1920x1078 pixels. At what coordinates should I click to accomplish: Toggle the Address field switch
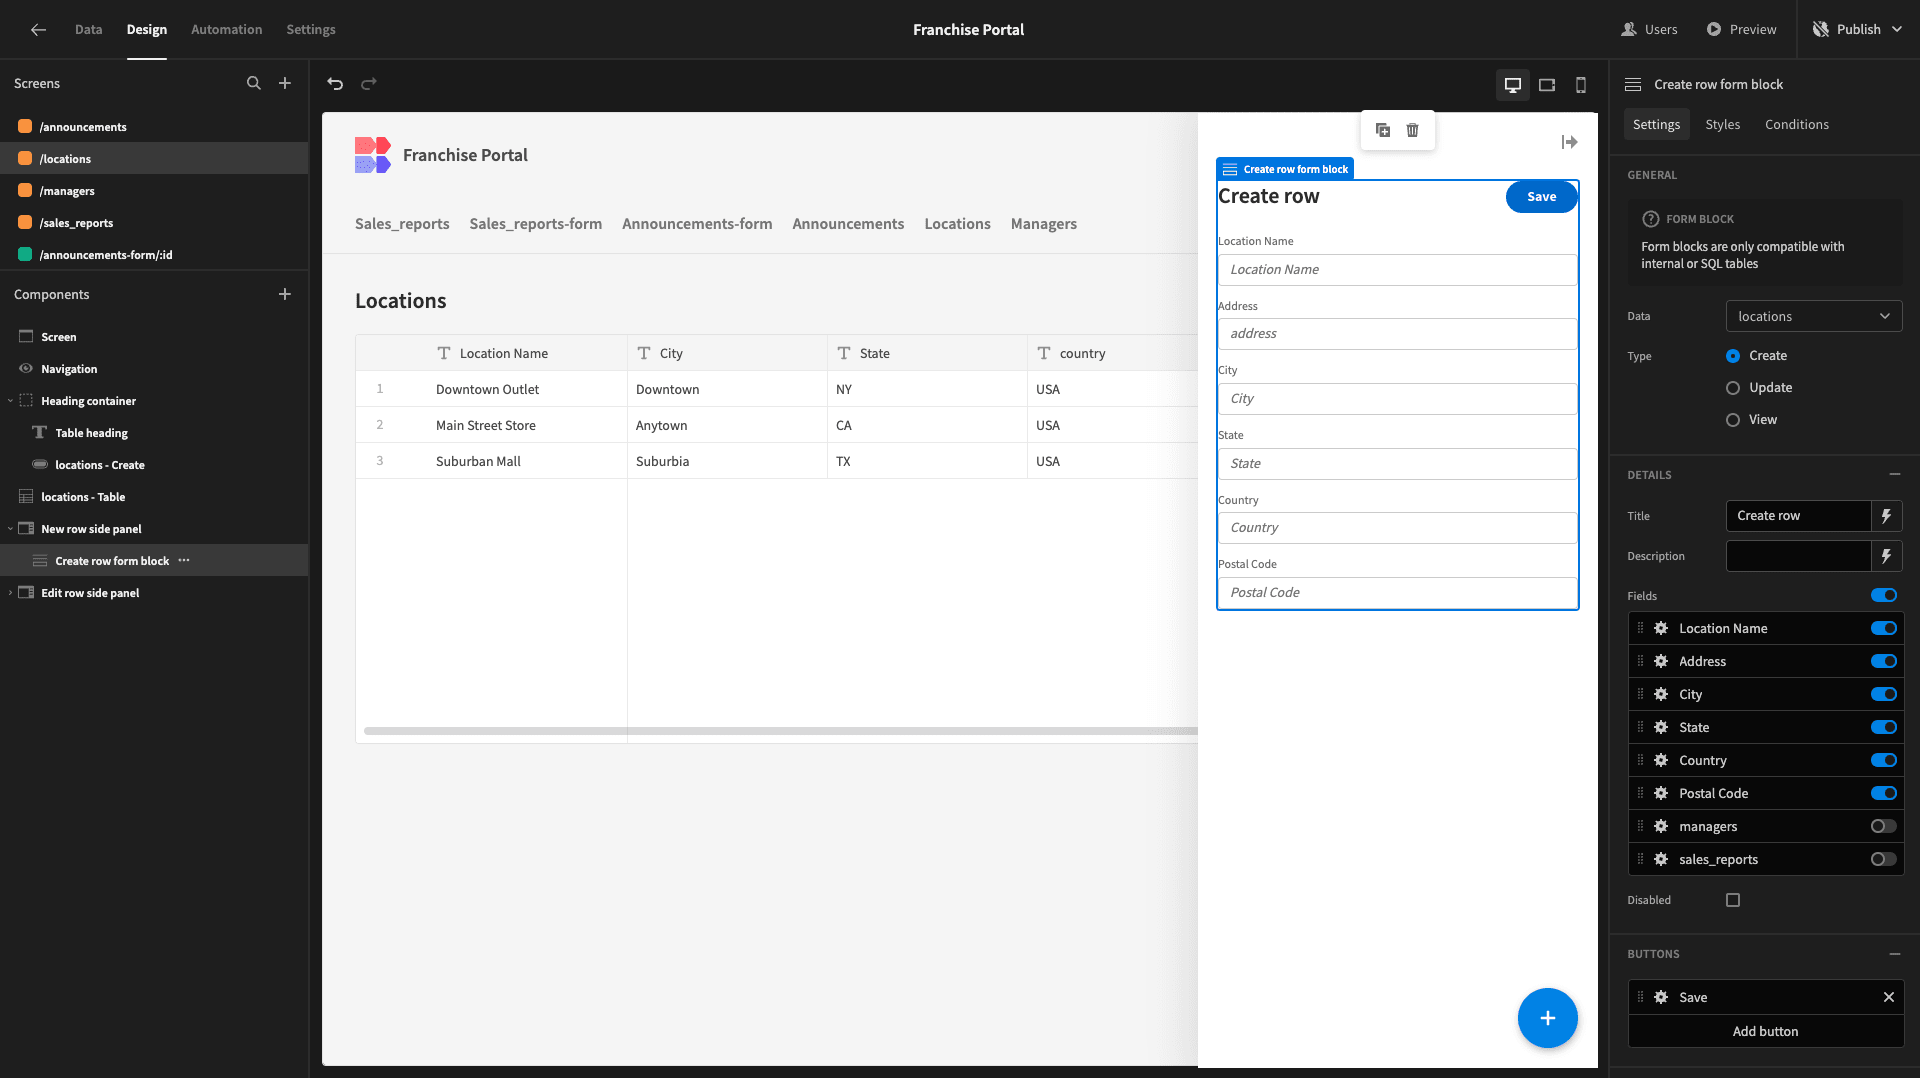coord(1884,661)
